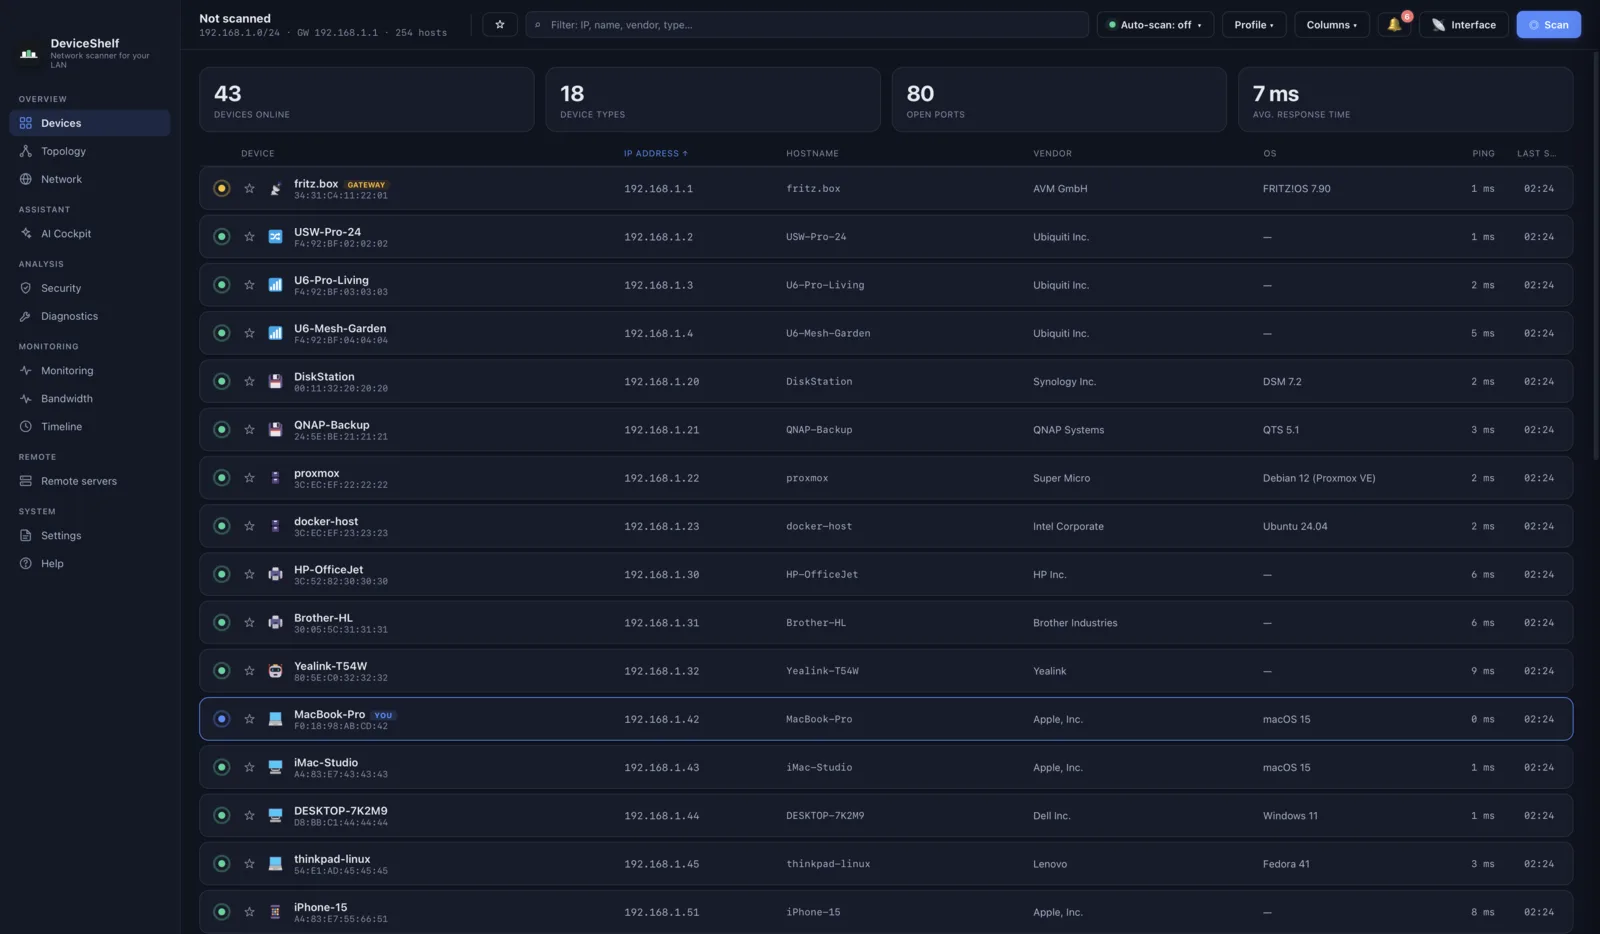1600x934 pixels.
Task: Open Devices in the sidebar
Action: click(90, 123)
